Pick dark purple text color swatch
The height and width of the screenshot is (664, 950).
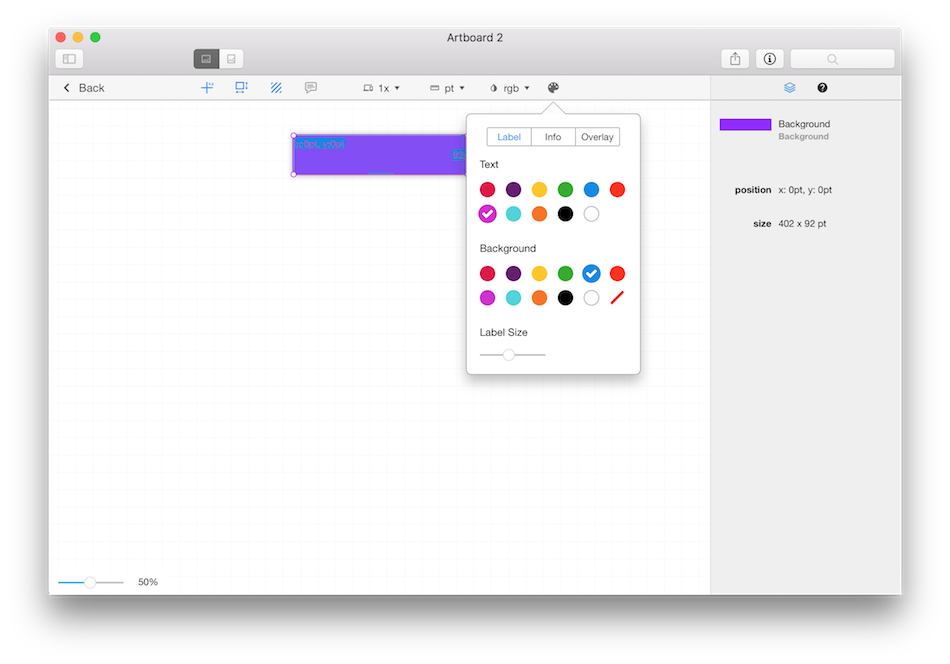[513, 190]
